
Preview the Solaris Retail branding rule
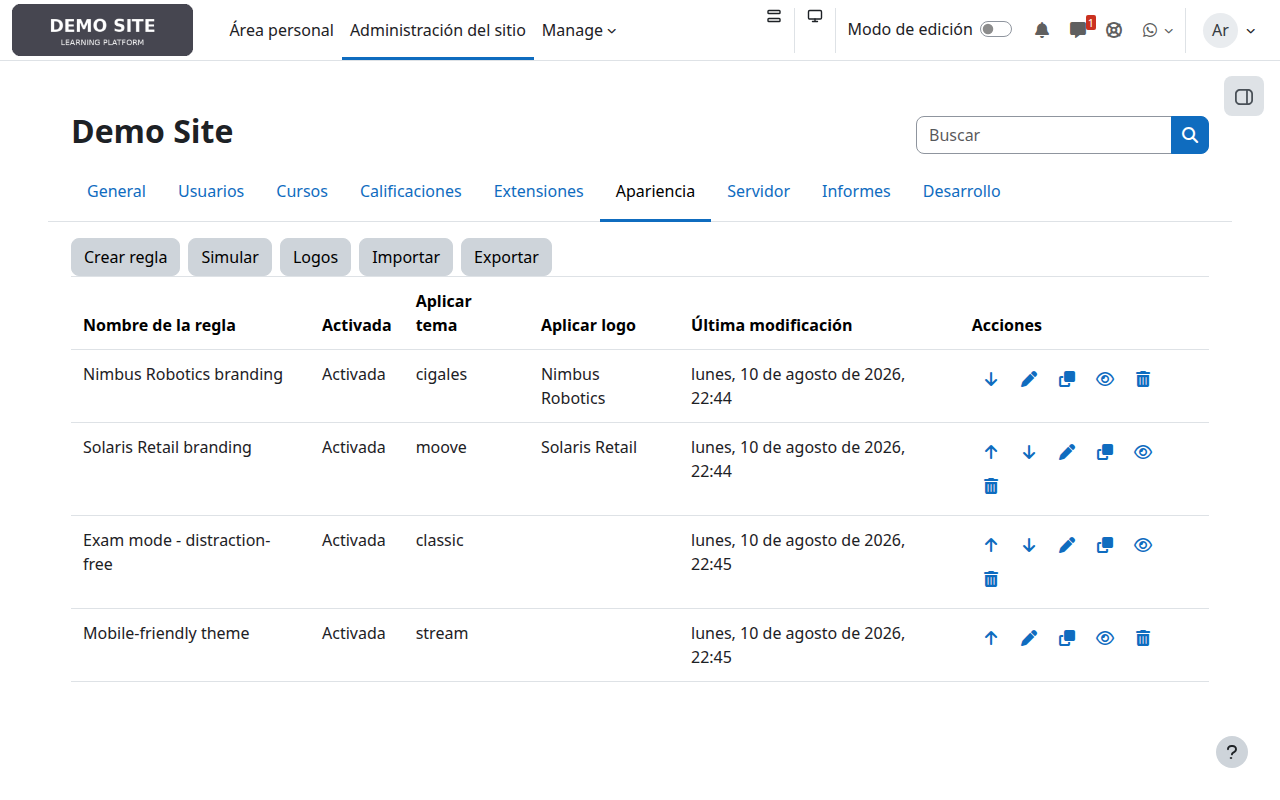[x=1143, y=452]
